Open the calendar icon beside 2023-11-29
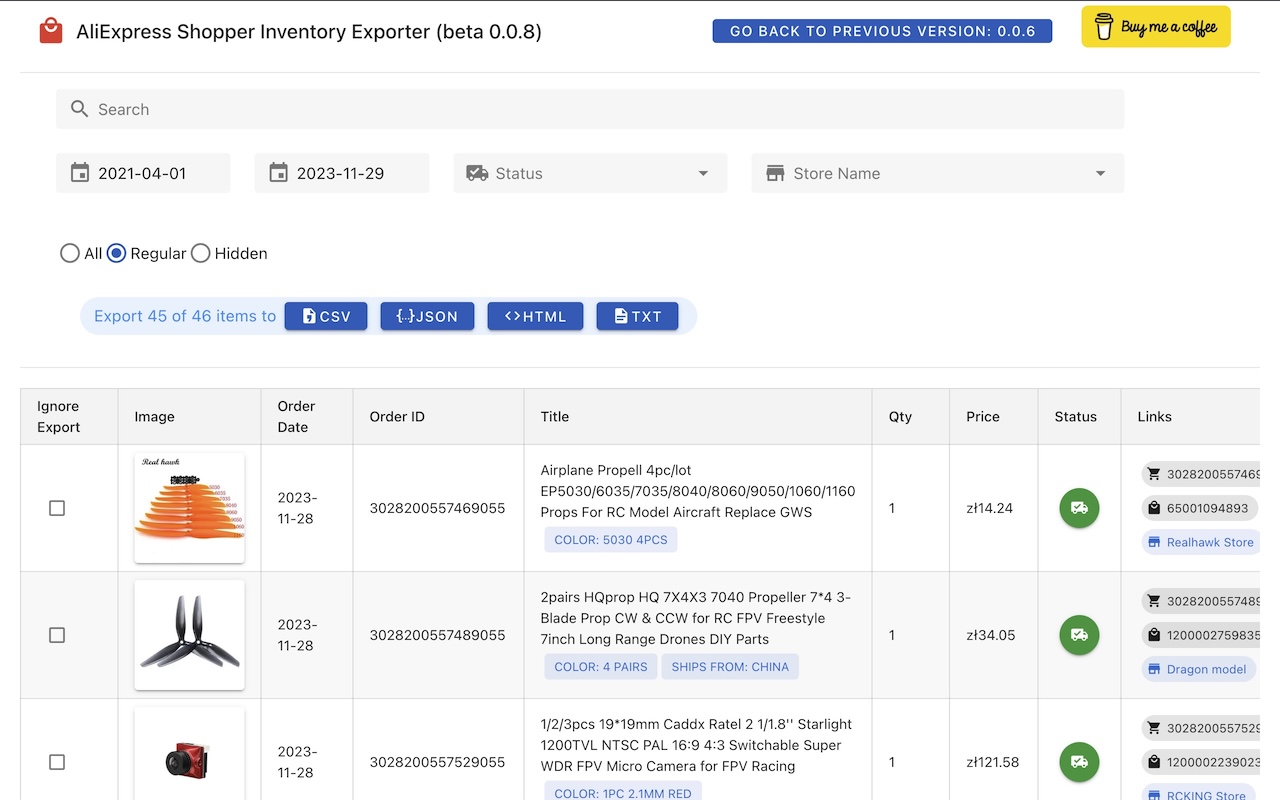The image size is (1280, 800). tap(279, 172)
